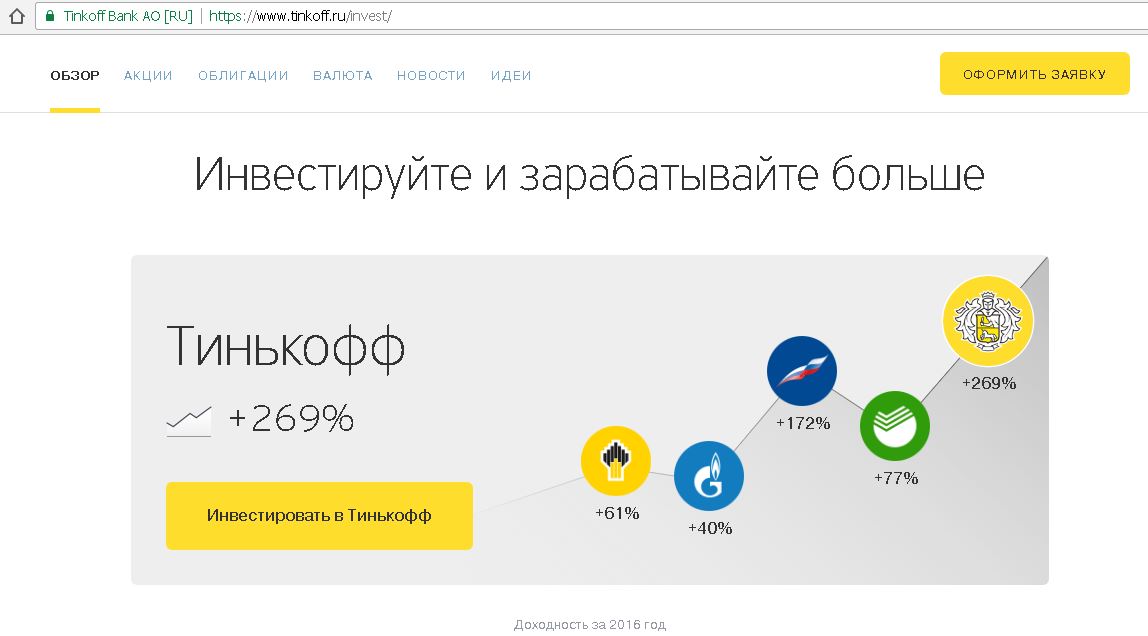The height and width of the screenshot is (636, 1148).
Task: Click the Tinkoff crest logo on chart
Action: pyautogui.click(x=987, y=322)
